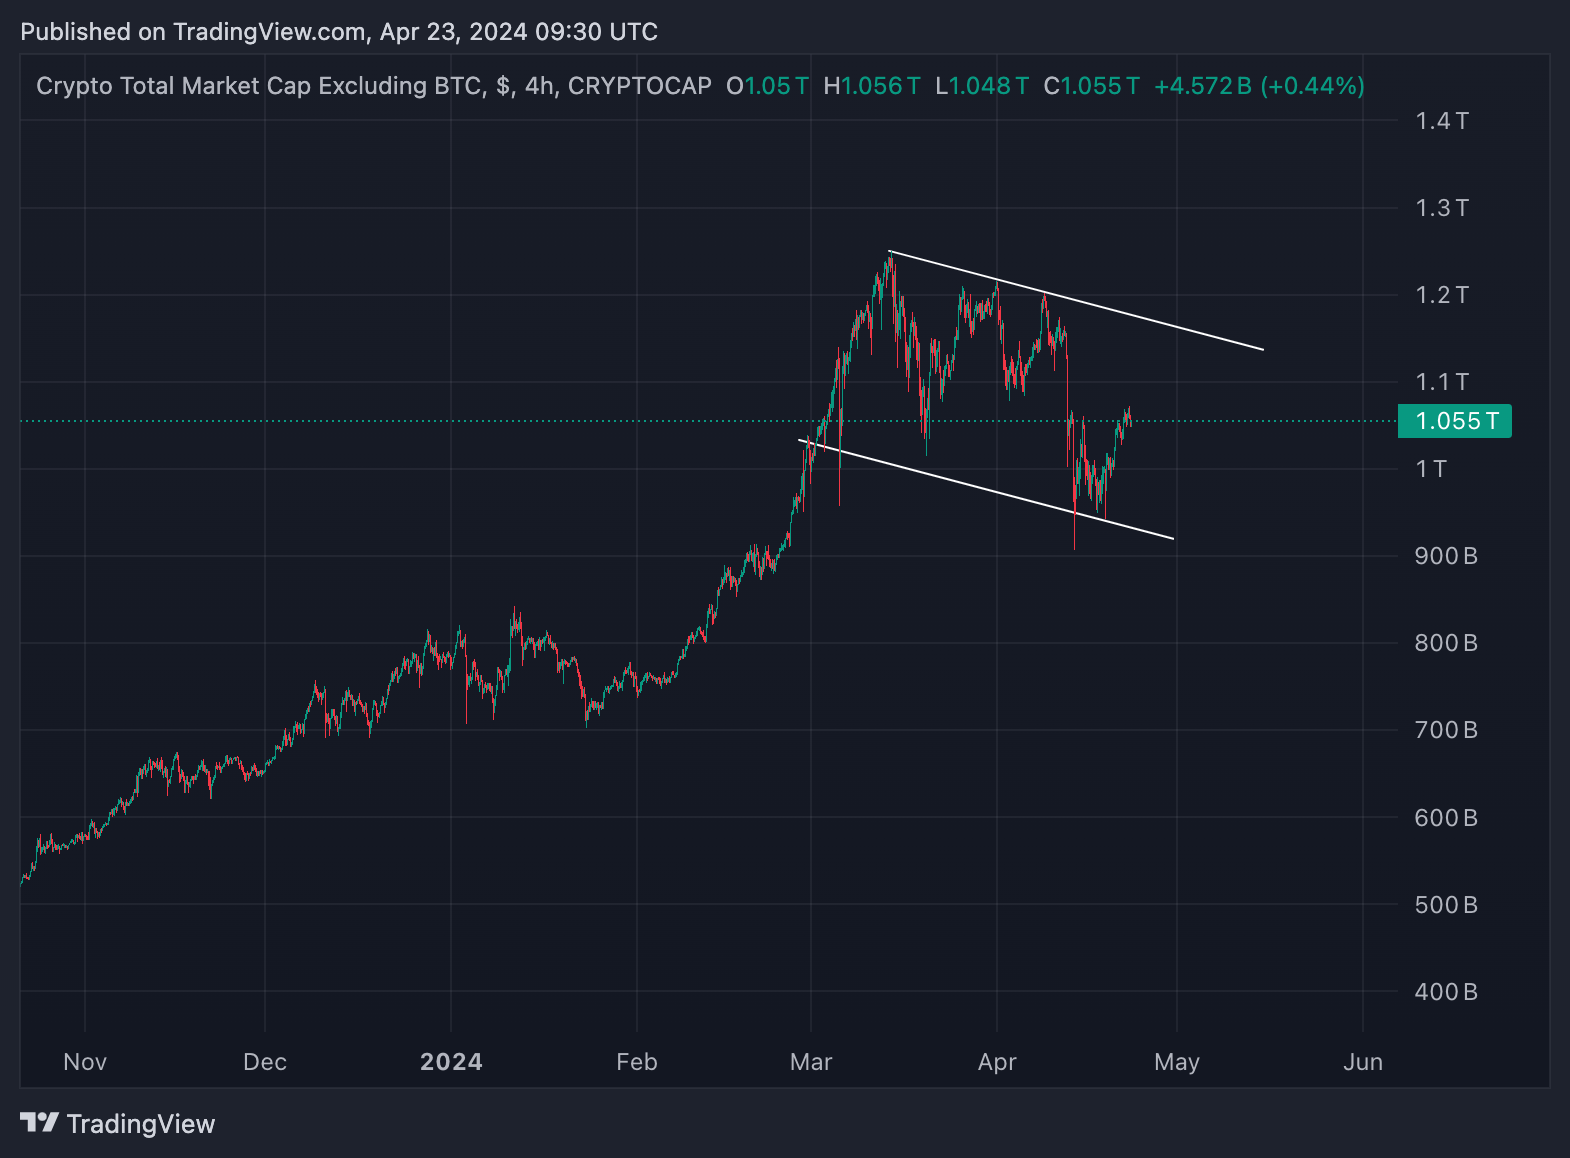Click the 1.4 T price axis label

(1441, 121)
